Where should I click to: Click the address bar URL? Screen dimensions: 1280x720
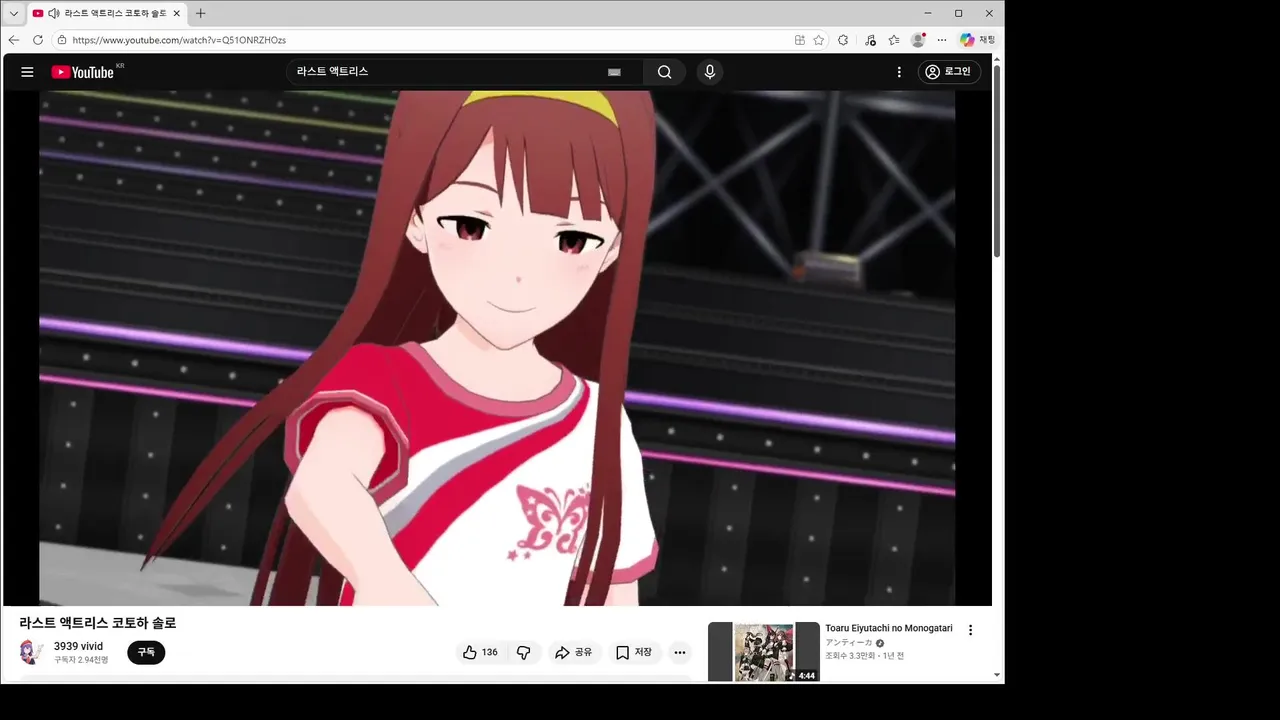pos(179,40)
